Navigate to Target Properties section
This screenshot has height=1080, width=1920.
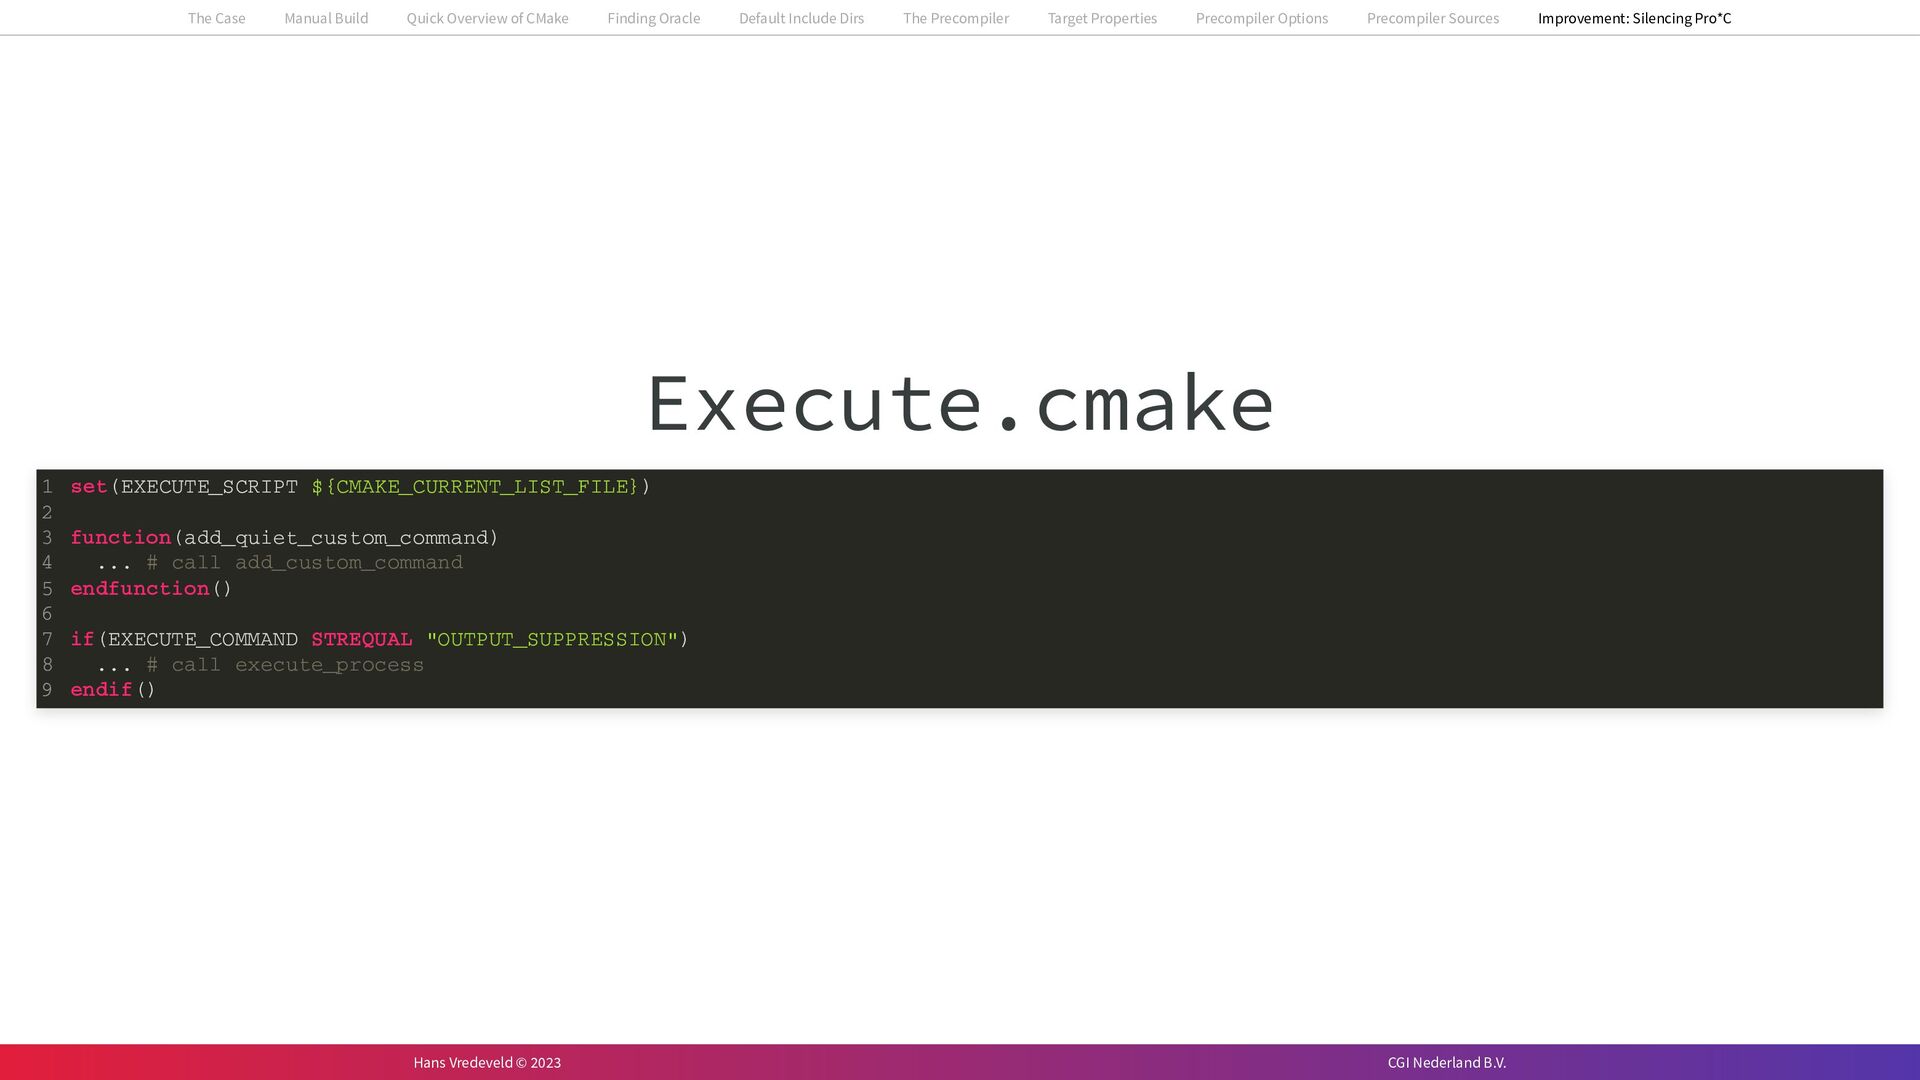1102,18
